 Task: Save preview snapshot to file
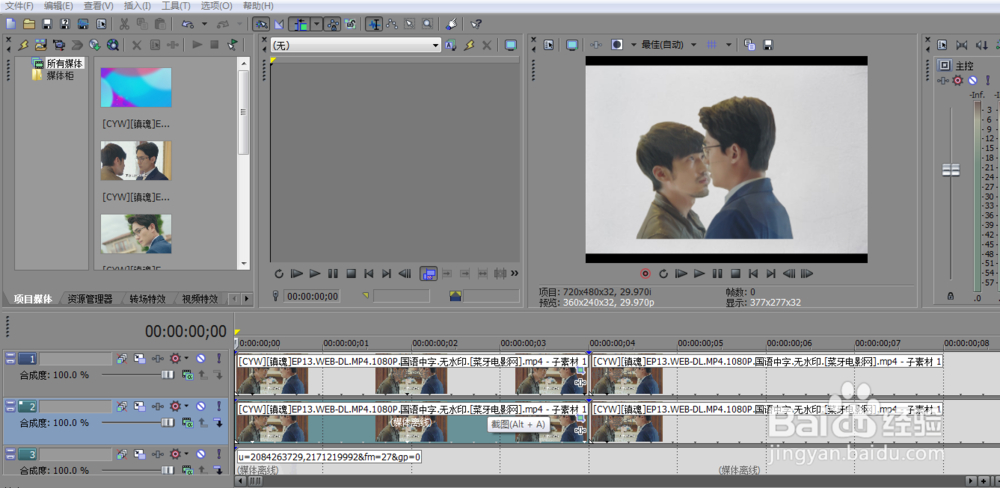pyautogui.click(x=768, y=45)
